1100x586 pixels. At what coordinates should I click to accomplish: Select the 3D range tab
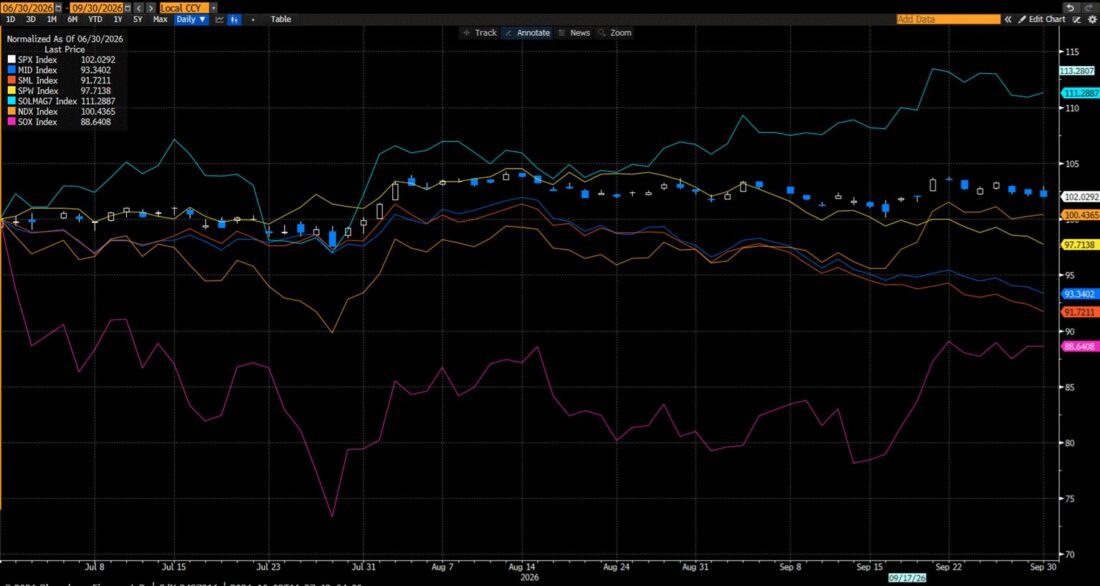pyautogui.click(x=31, y=20)
